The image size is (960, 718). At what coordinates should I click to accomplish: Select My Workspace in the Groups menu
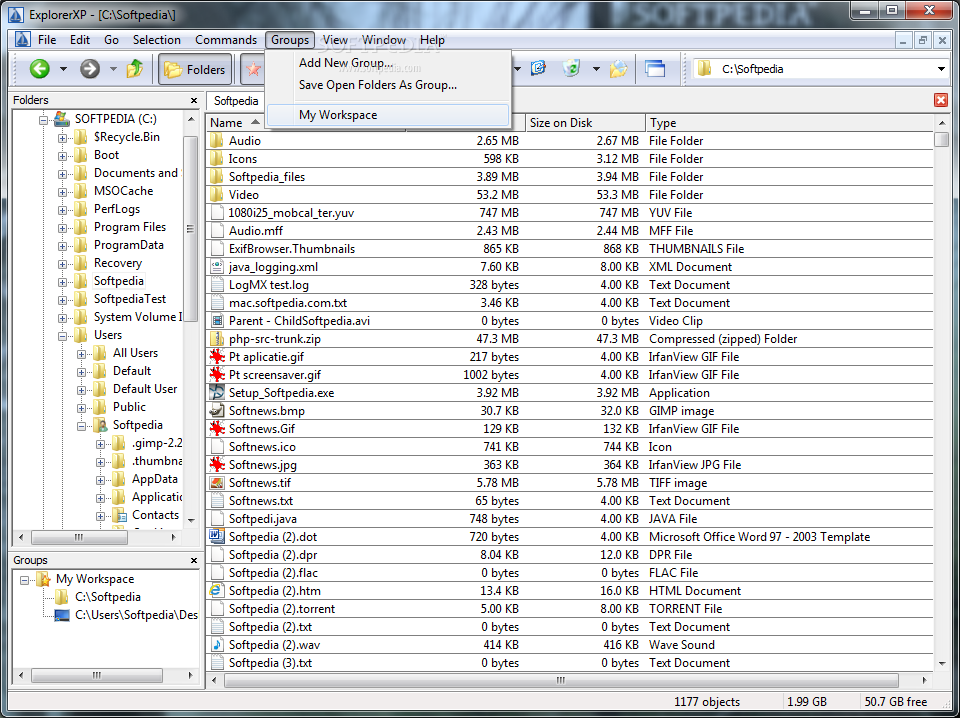click(x=388, y=114)
